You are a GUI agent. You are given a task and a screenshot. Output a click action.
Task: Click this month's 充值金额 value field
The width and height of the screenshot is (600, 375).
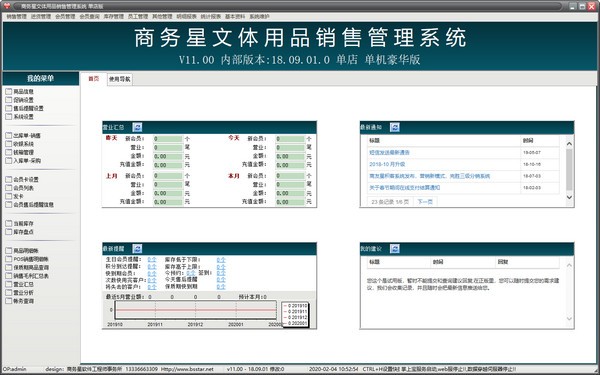pyautogui.click(x=290, y=202)
